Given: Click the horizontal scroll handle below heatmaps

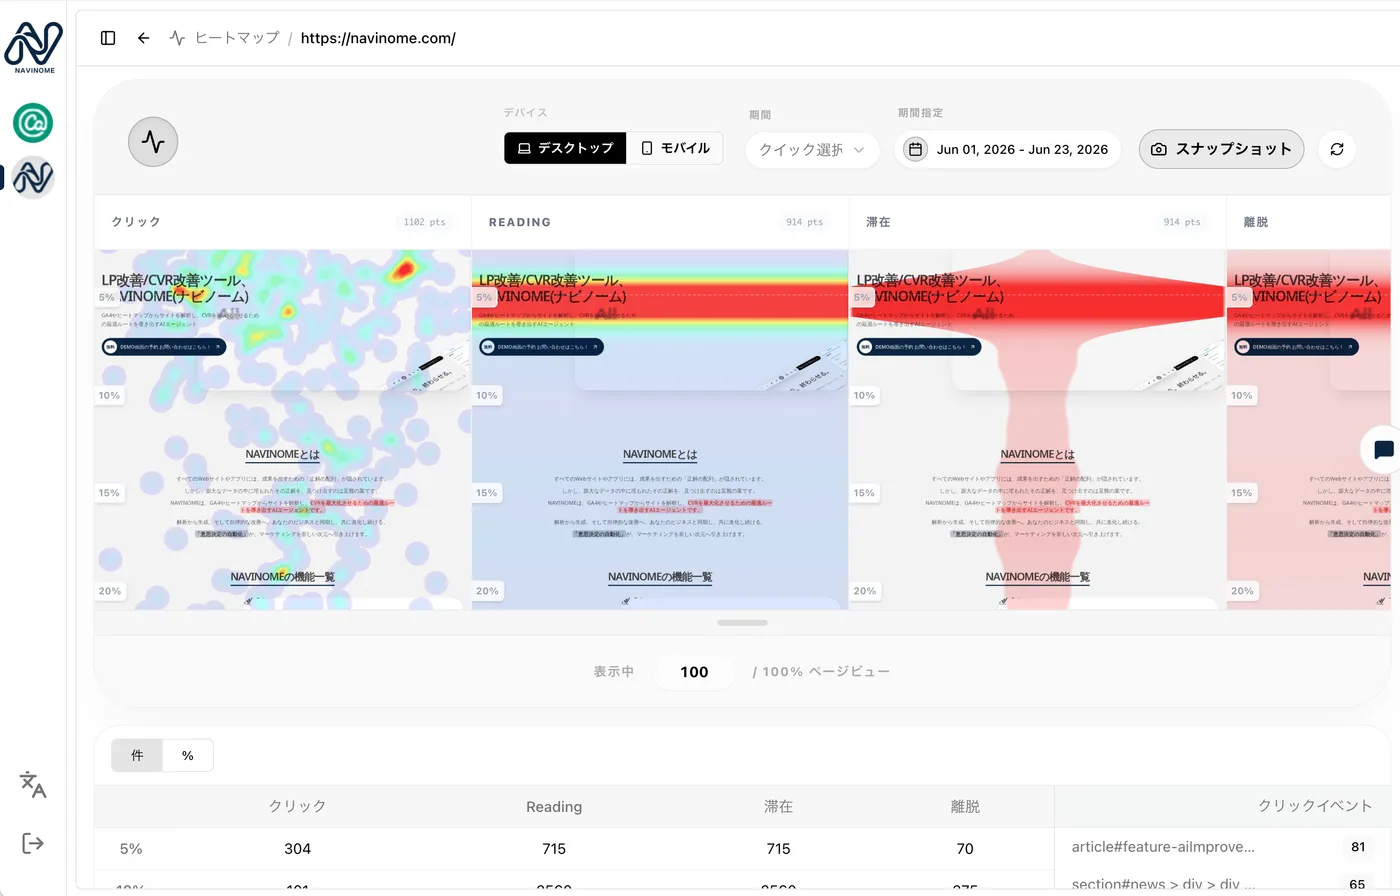Looking at the screenshot, I should pyautogui.click(x=742, y=622).
